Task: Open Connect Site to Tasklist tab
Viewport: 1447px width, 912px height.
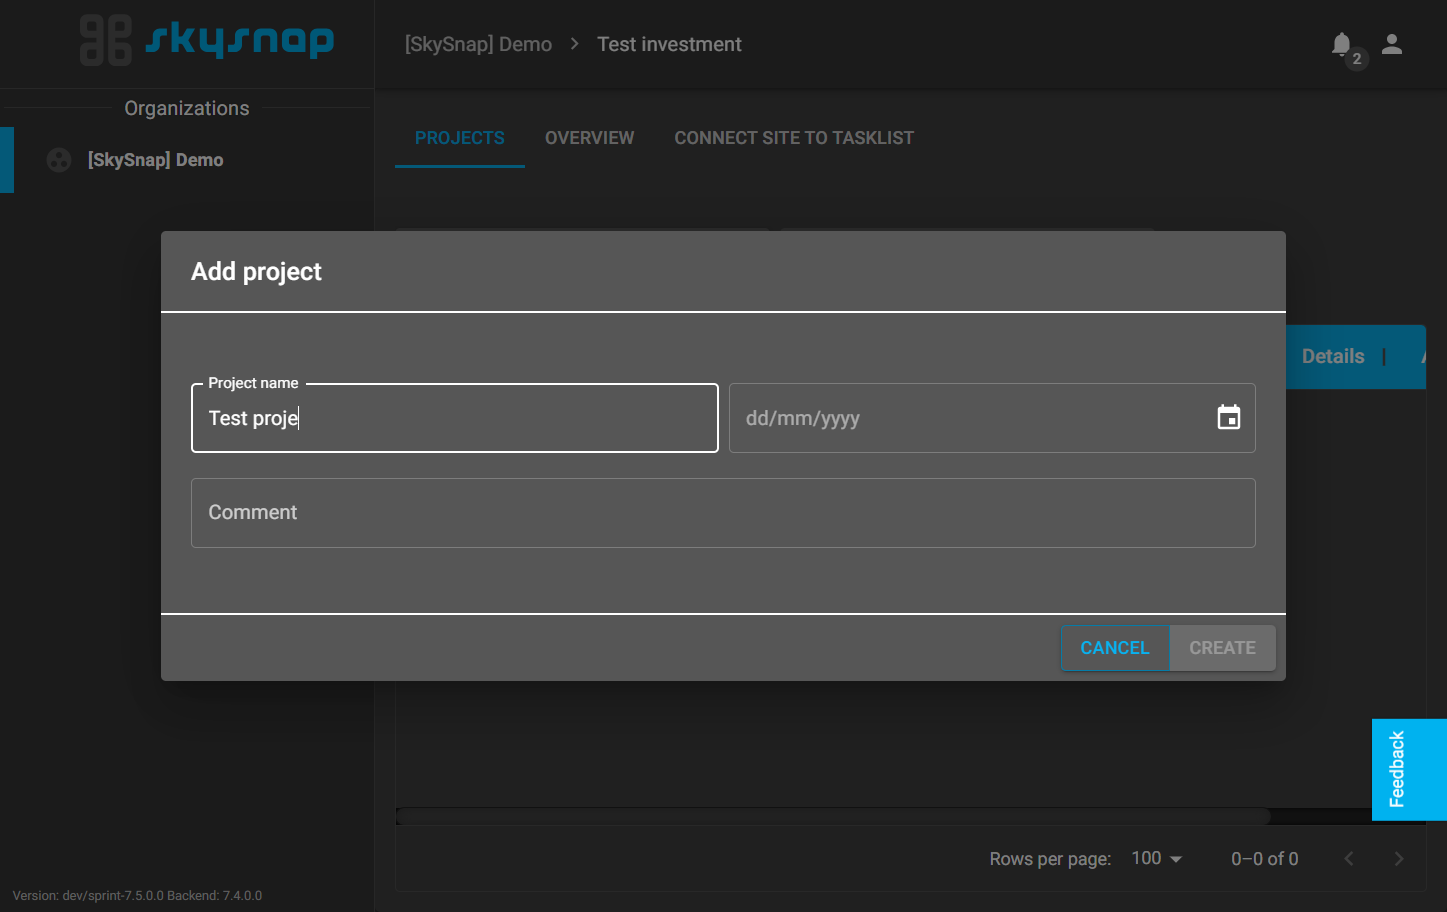Action: (x=794, y=138)
